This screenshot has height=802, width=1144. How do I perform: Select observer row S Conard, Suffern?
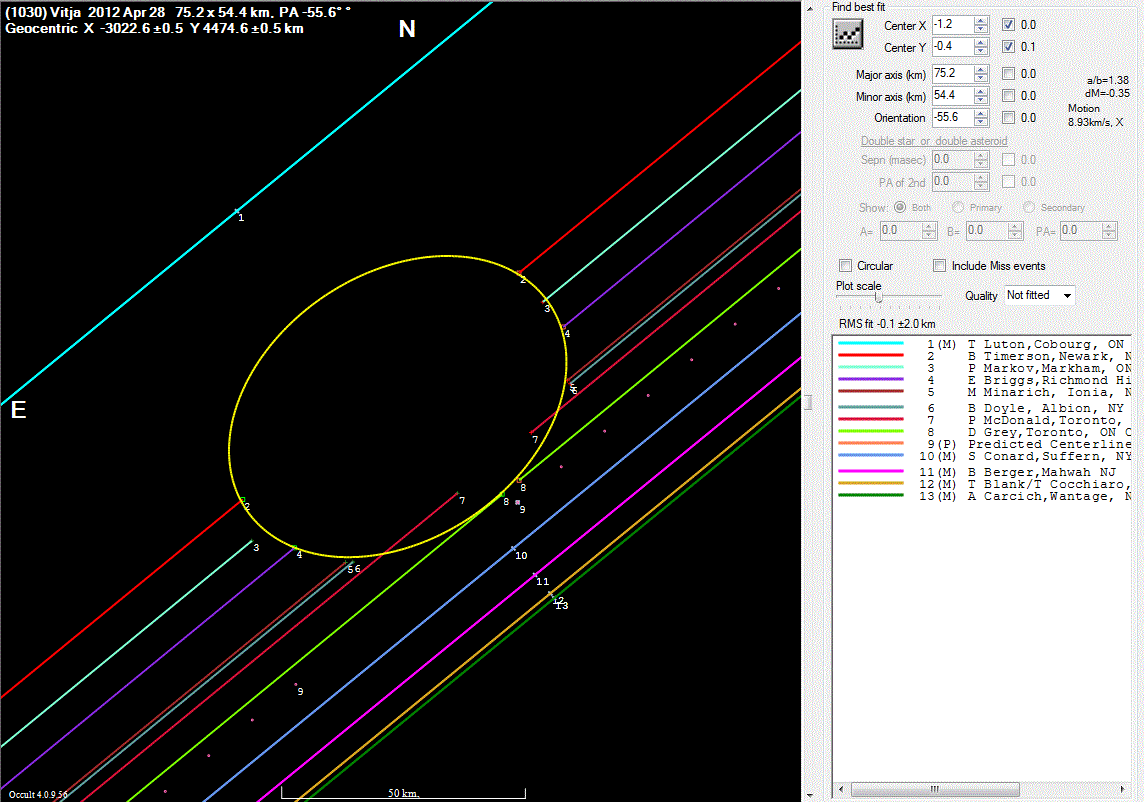983,456
